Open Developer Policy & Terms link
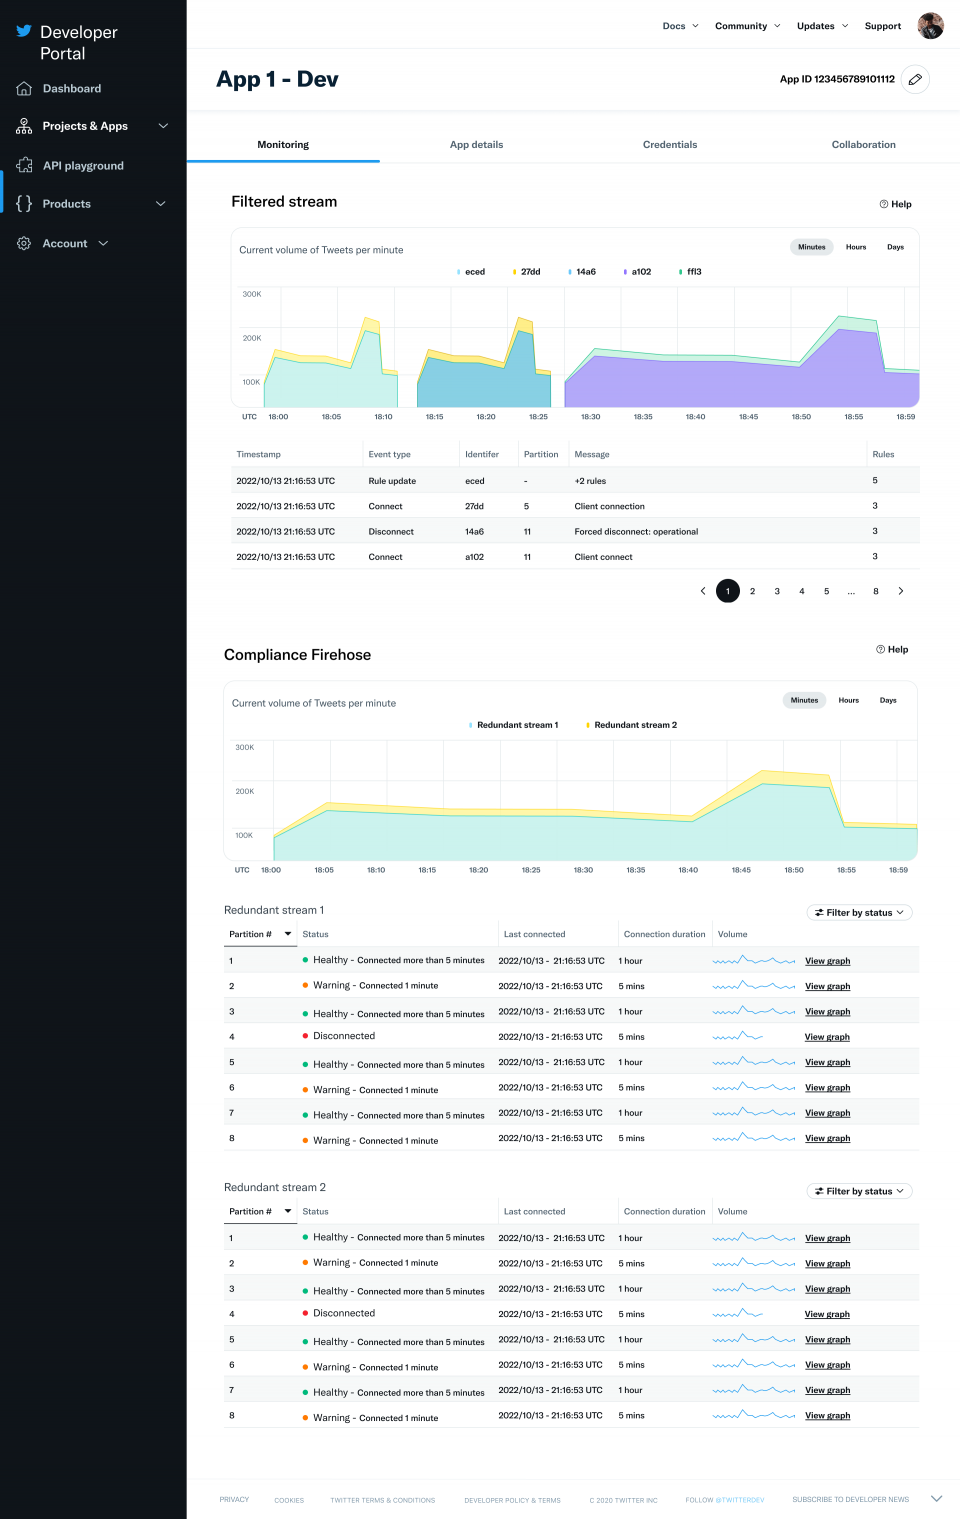Screen dimensions: 960x1519 click(512, 1500)
